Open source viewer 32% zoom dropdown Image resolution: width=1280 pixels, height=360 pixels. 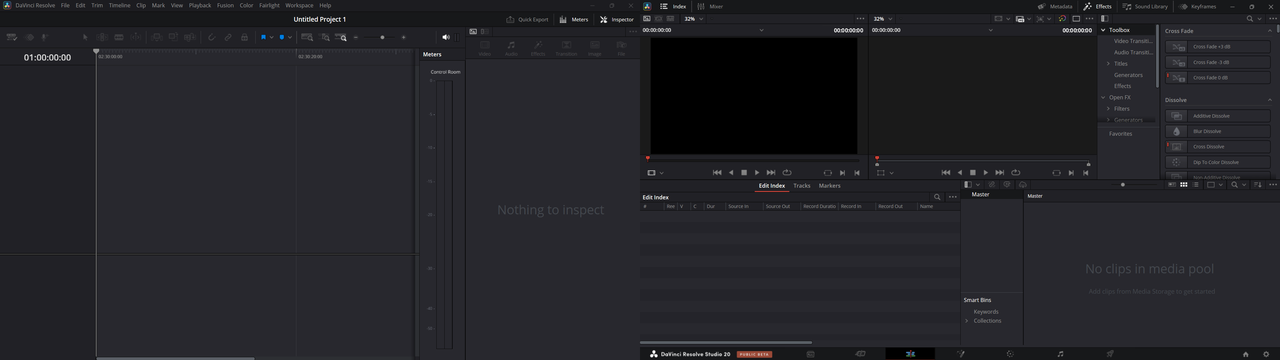tap(693, 18)
